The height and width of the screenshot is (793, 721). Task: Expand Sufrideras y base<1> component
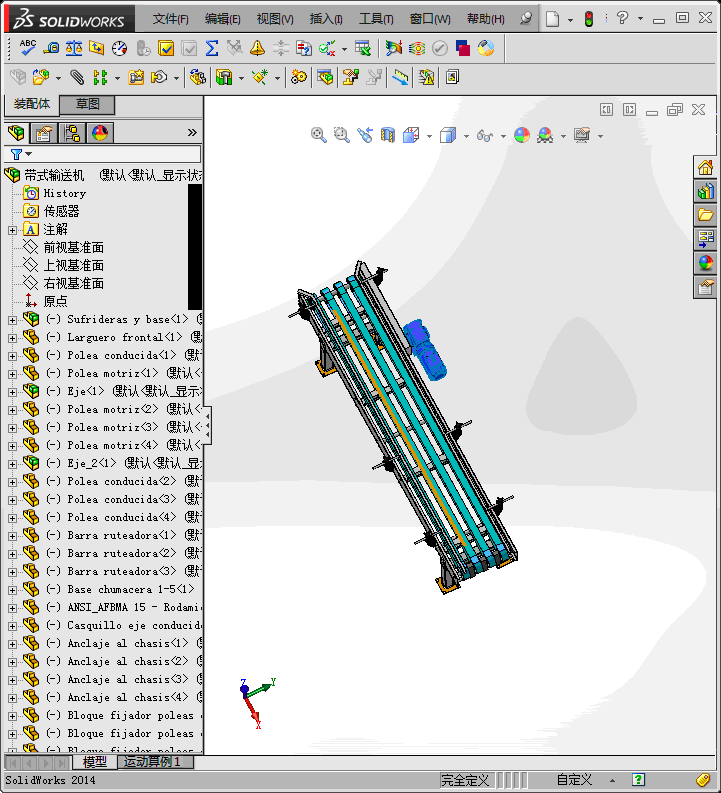[x=13, y=320]
